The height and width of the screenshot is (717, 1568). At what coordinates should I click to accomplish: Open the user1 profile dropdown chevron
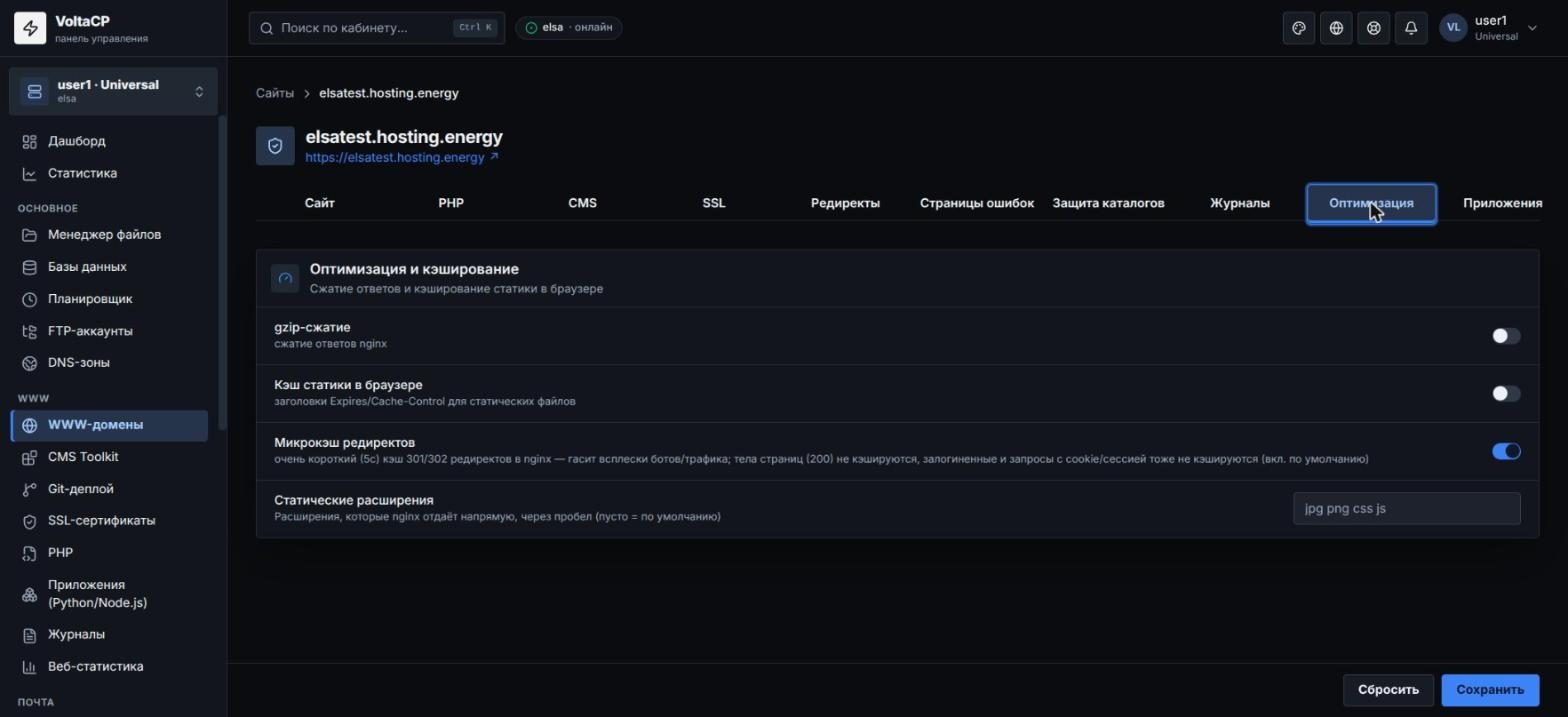(x=1532, y=28)
